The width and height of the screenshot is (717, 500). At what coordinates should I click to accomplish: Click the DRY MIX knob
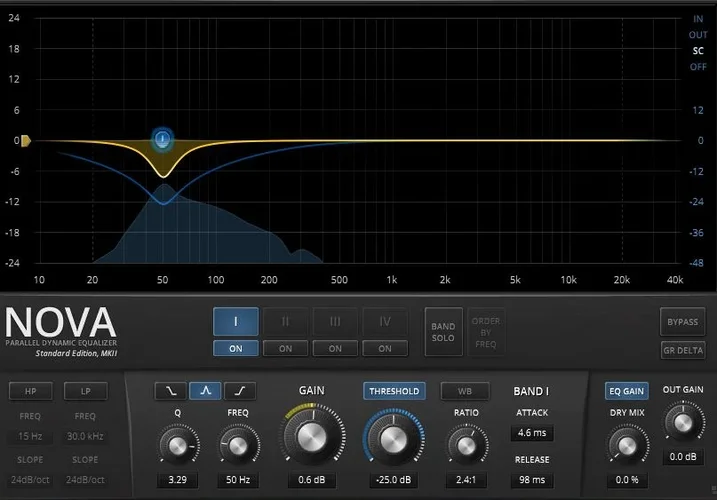point(627,446)
